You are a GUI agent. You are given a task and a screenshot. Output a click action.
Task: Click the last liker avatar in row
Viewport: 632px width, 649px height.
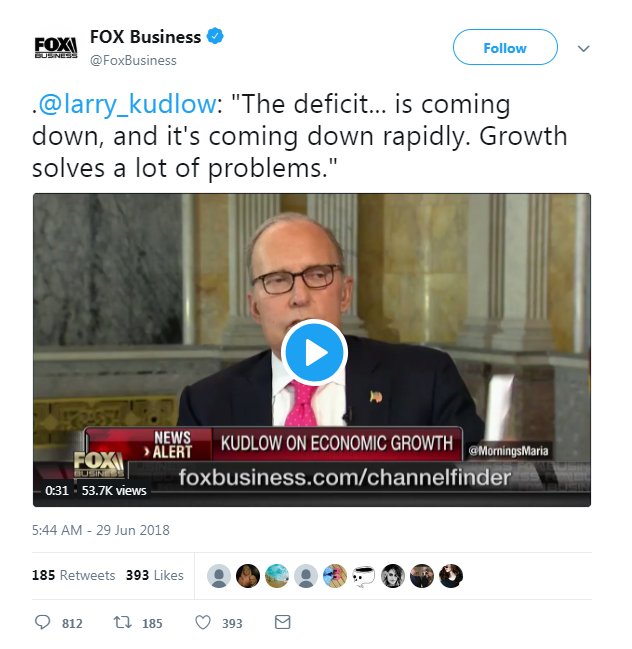click(451, 576)
